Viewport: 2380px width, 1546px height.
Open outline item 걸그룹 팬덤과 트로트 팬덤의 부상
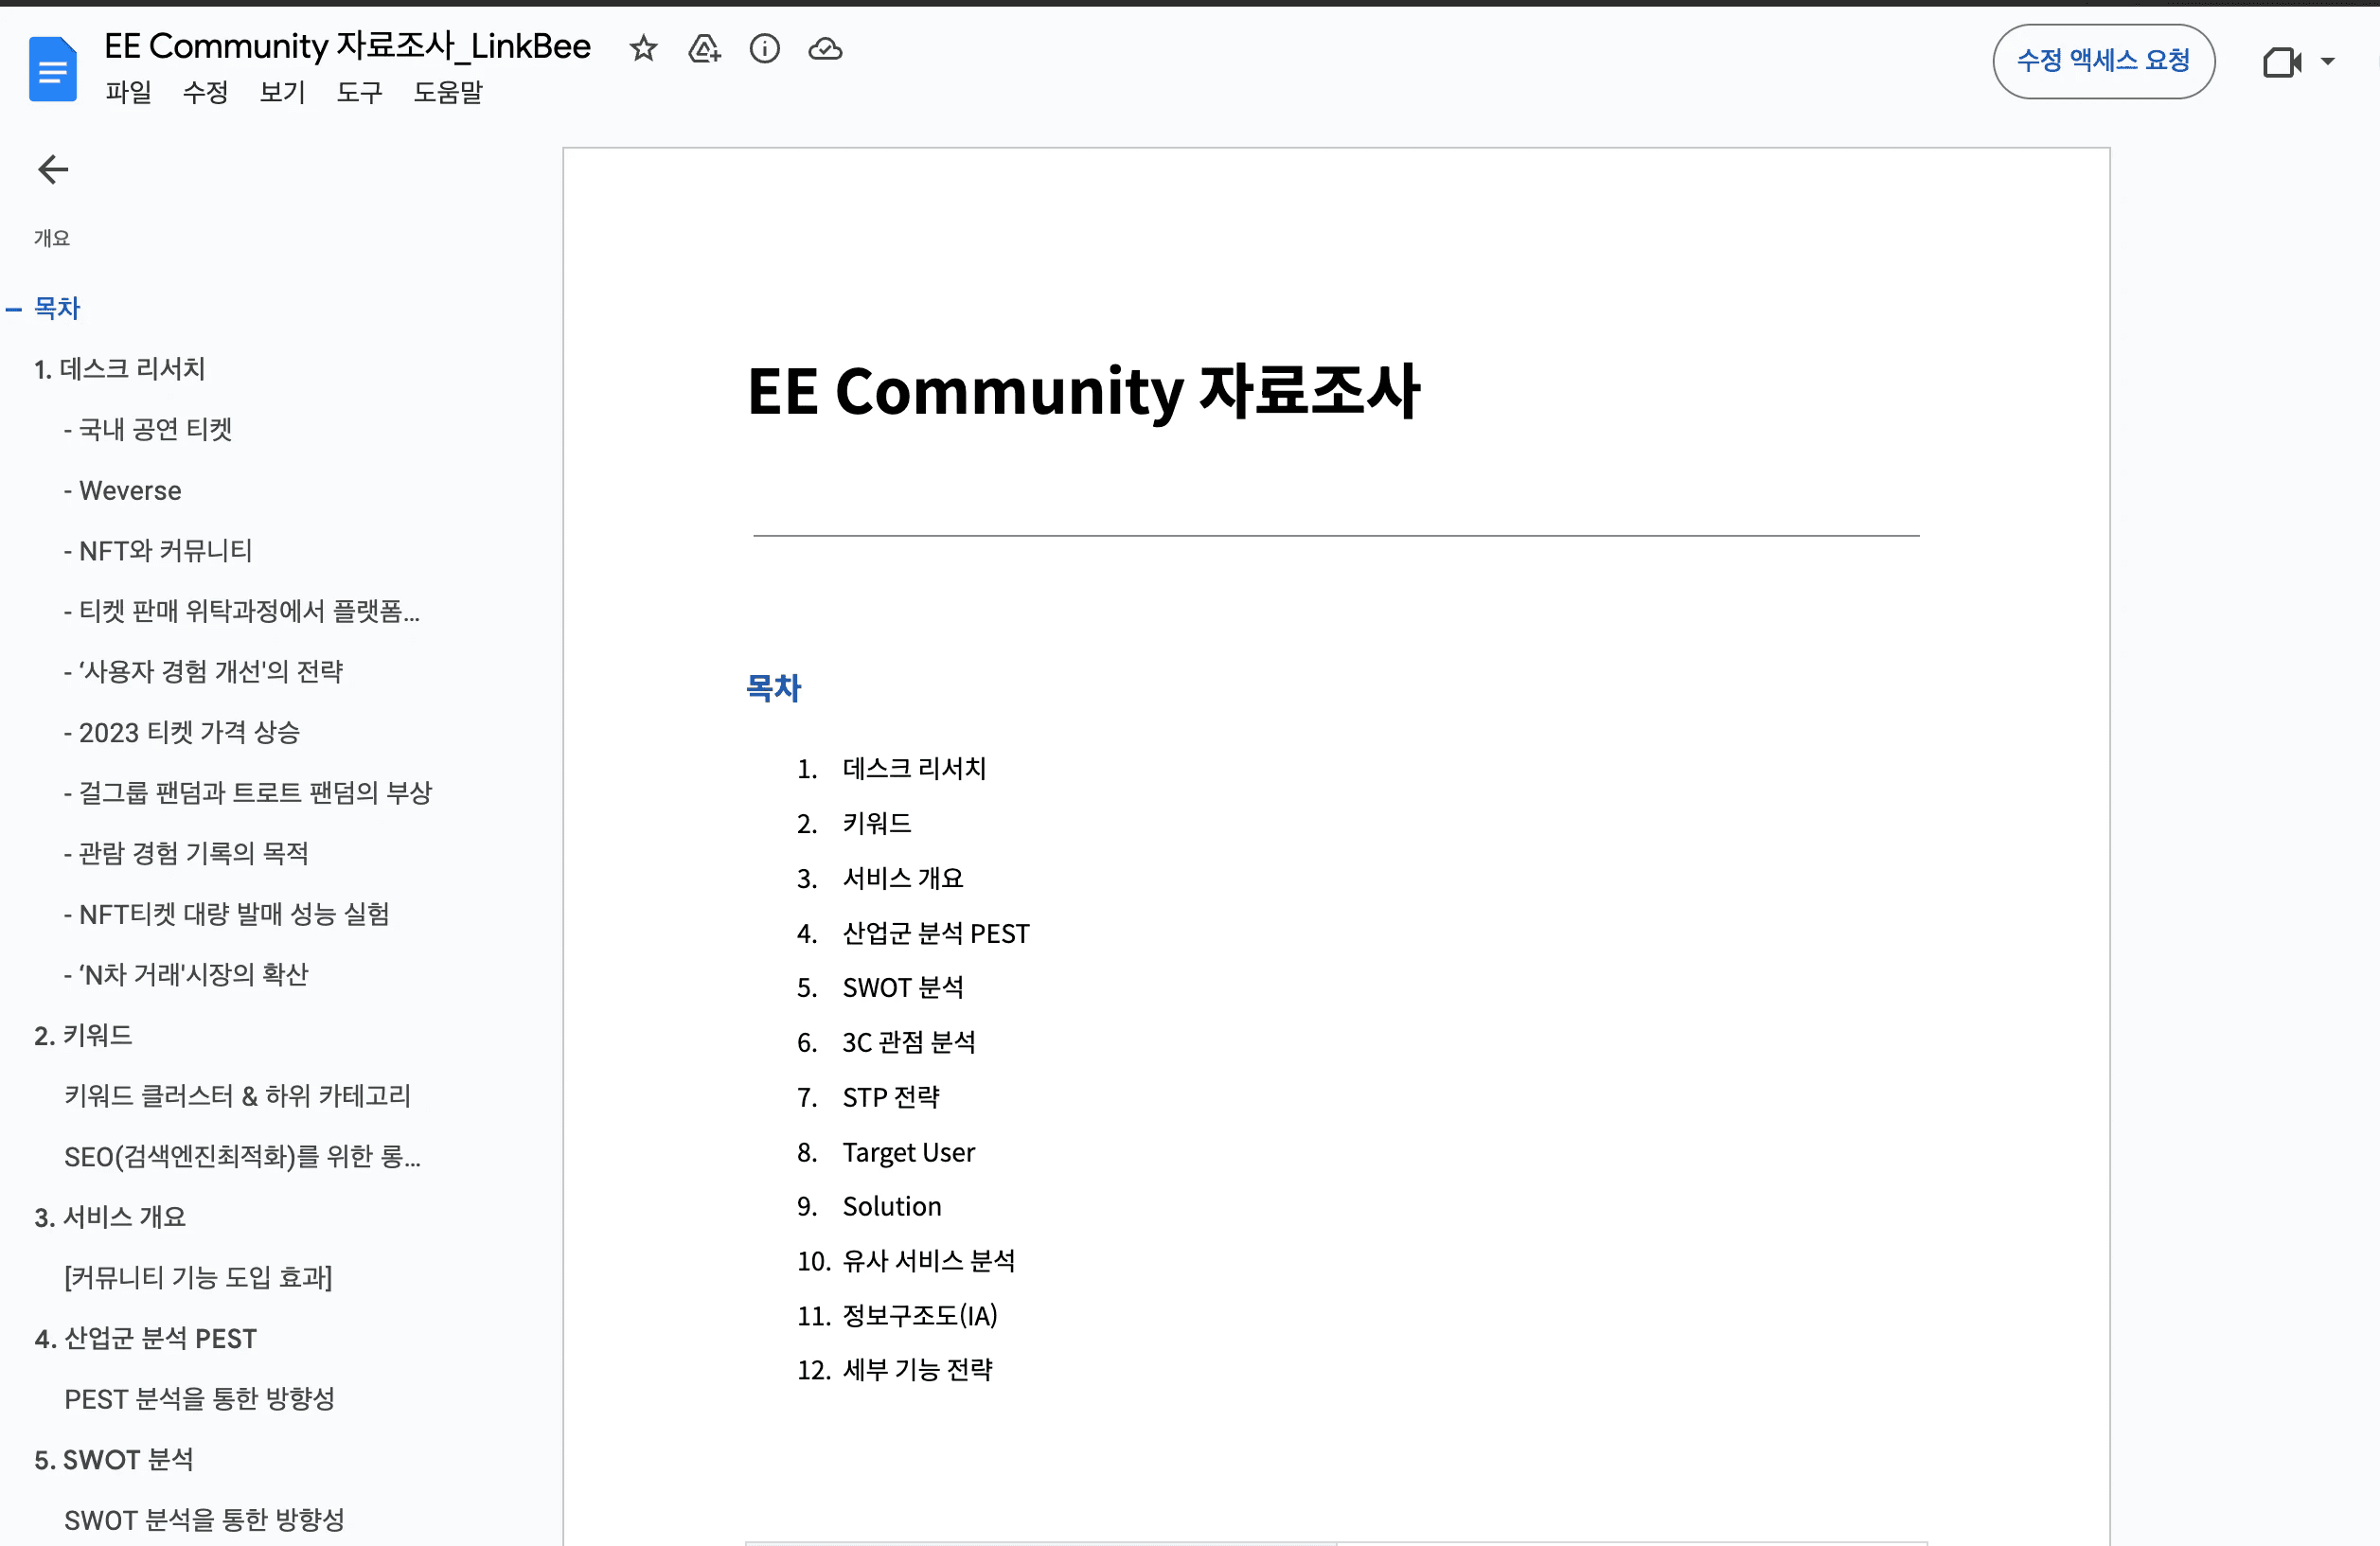coord(248,792)
